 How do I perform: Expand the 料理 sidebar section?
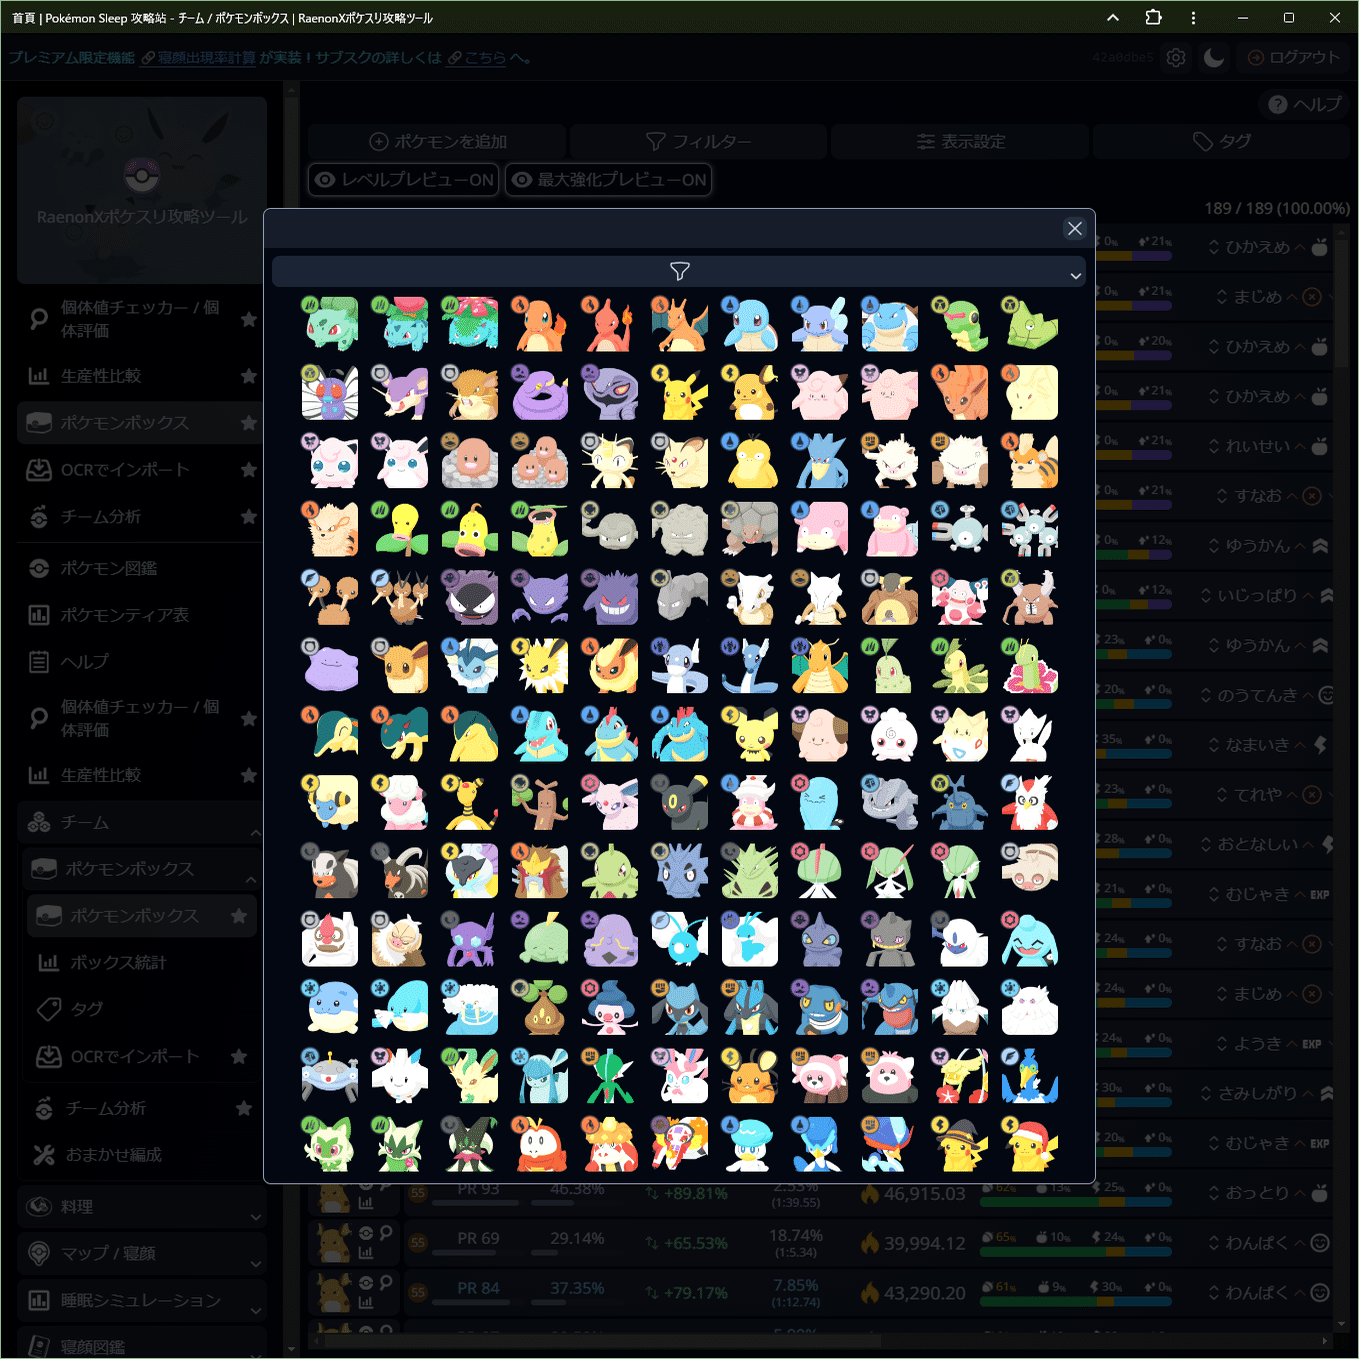(x=142, y=1207)
